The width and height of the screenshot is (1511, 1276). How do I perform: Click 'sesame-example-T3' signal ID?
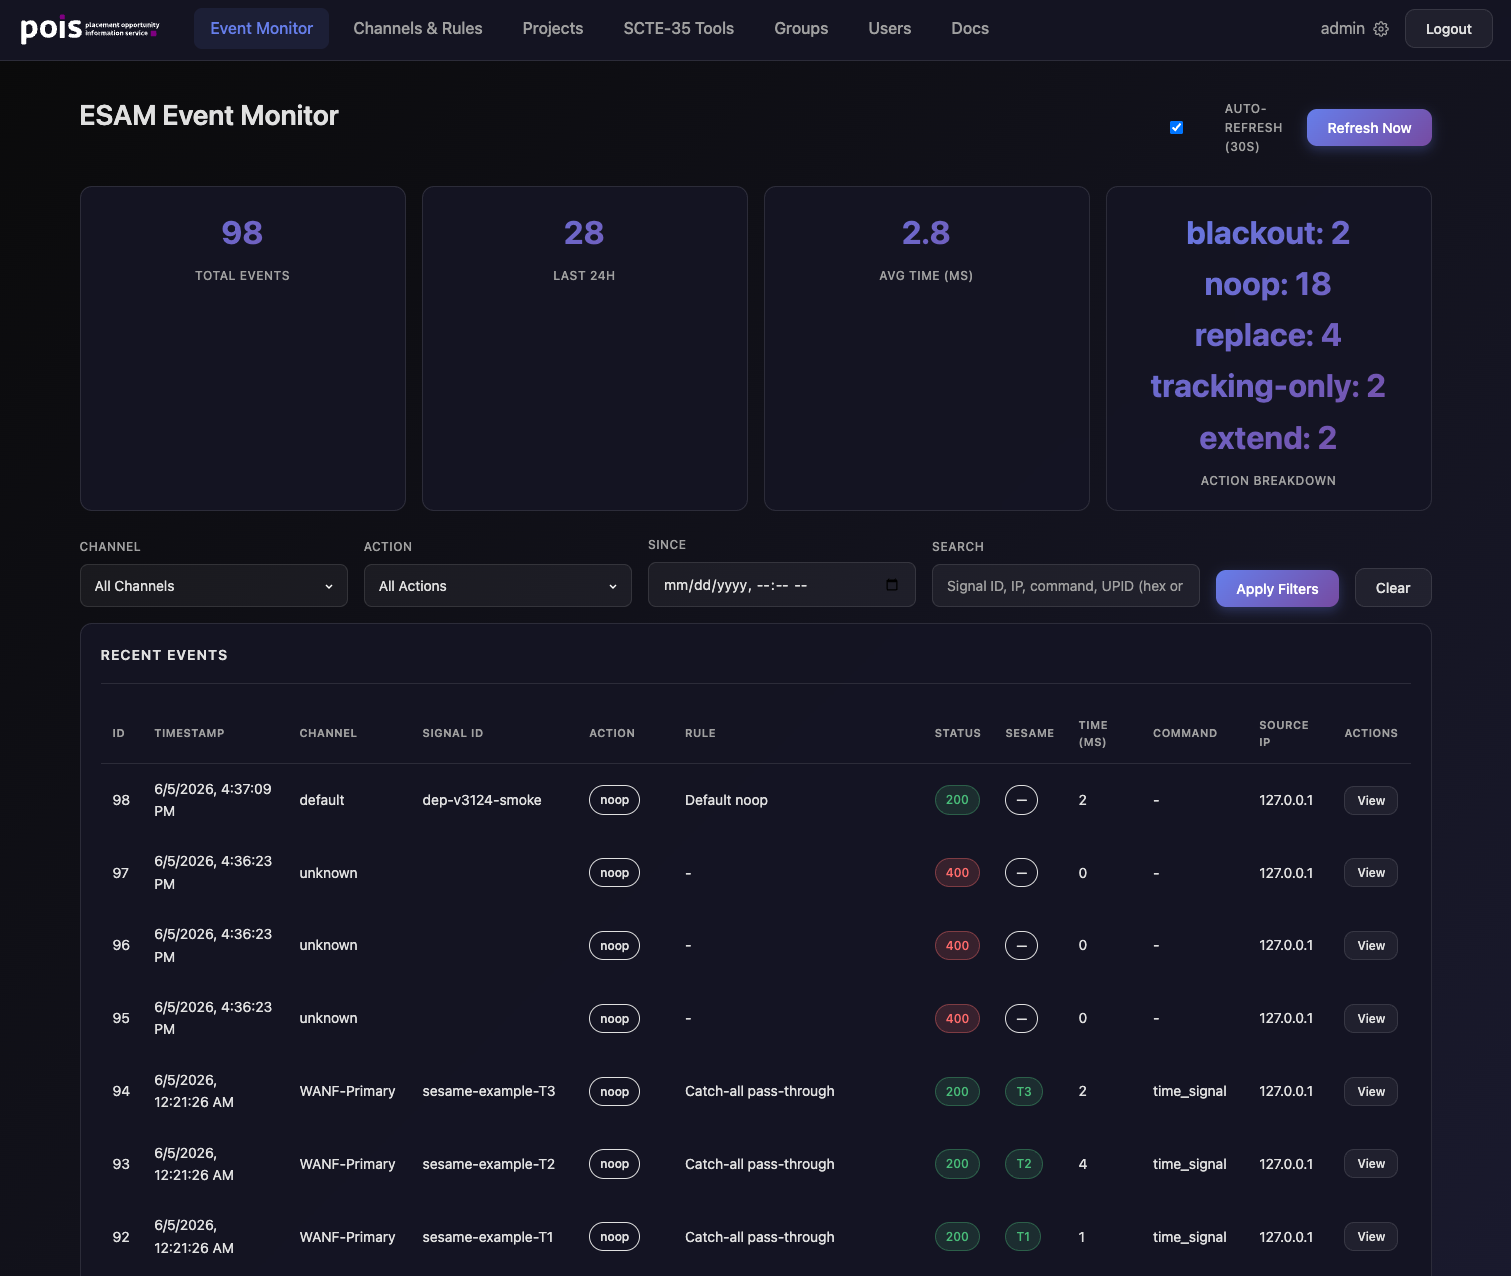489,1092
